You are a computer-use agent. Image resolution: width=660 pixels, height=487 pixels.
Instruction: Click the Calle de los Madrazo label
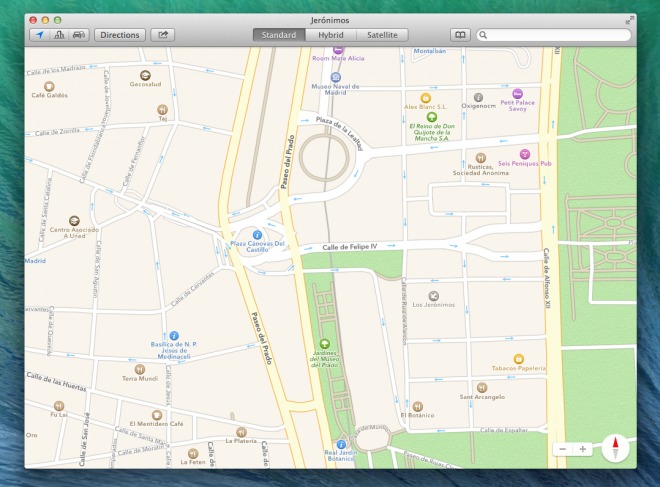pyautogui.click(x=56, y=70)
